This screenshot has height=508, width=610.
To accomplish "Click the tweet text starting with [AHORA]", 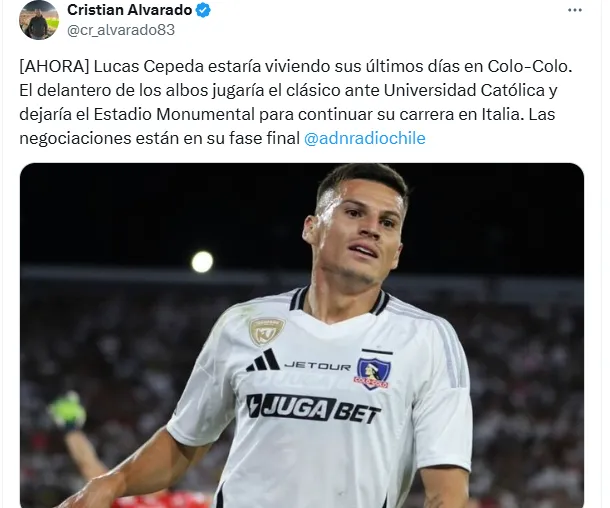I will click(296, 102).
